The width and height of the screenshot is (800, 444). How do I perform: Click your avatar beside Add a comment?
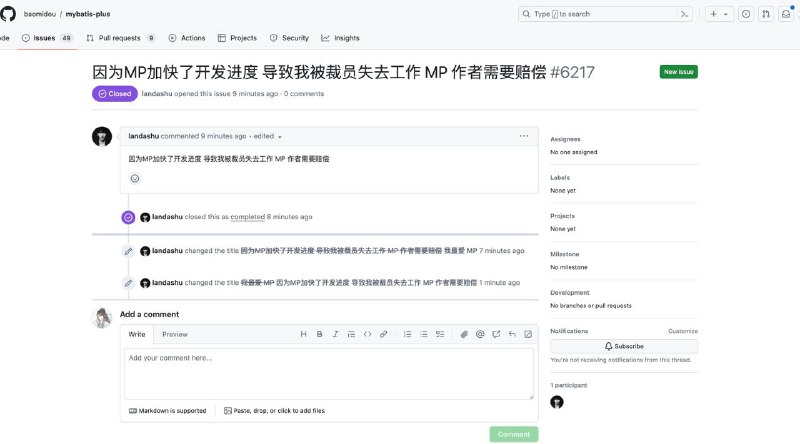pyautogui.click(x=102, y=318)
